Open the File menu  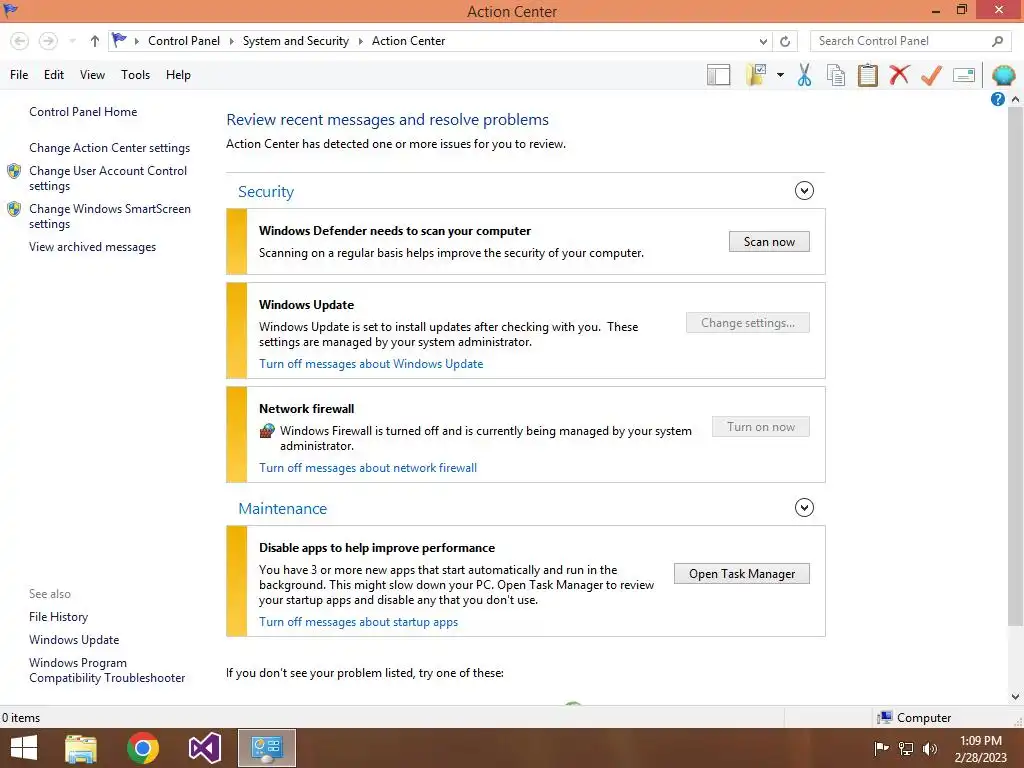(x=19, y=75)
